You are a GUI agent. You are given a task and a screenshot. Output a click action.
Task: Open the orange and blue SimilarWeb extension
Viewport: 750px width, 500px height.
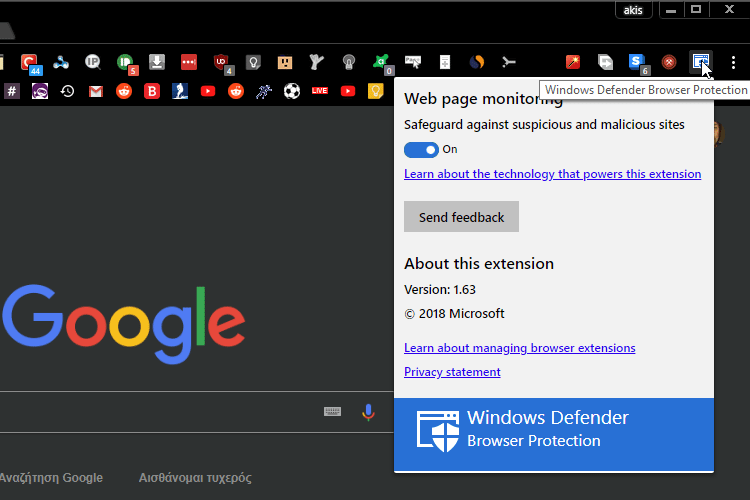(477, 62)
